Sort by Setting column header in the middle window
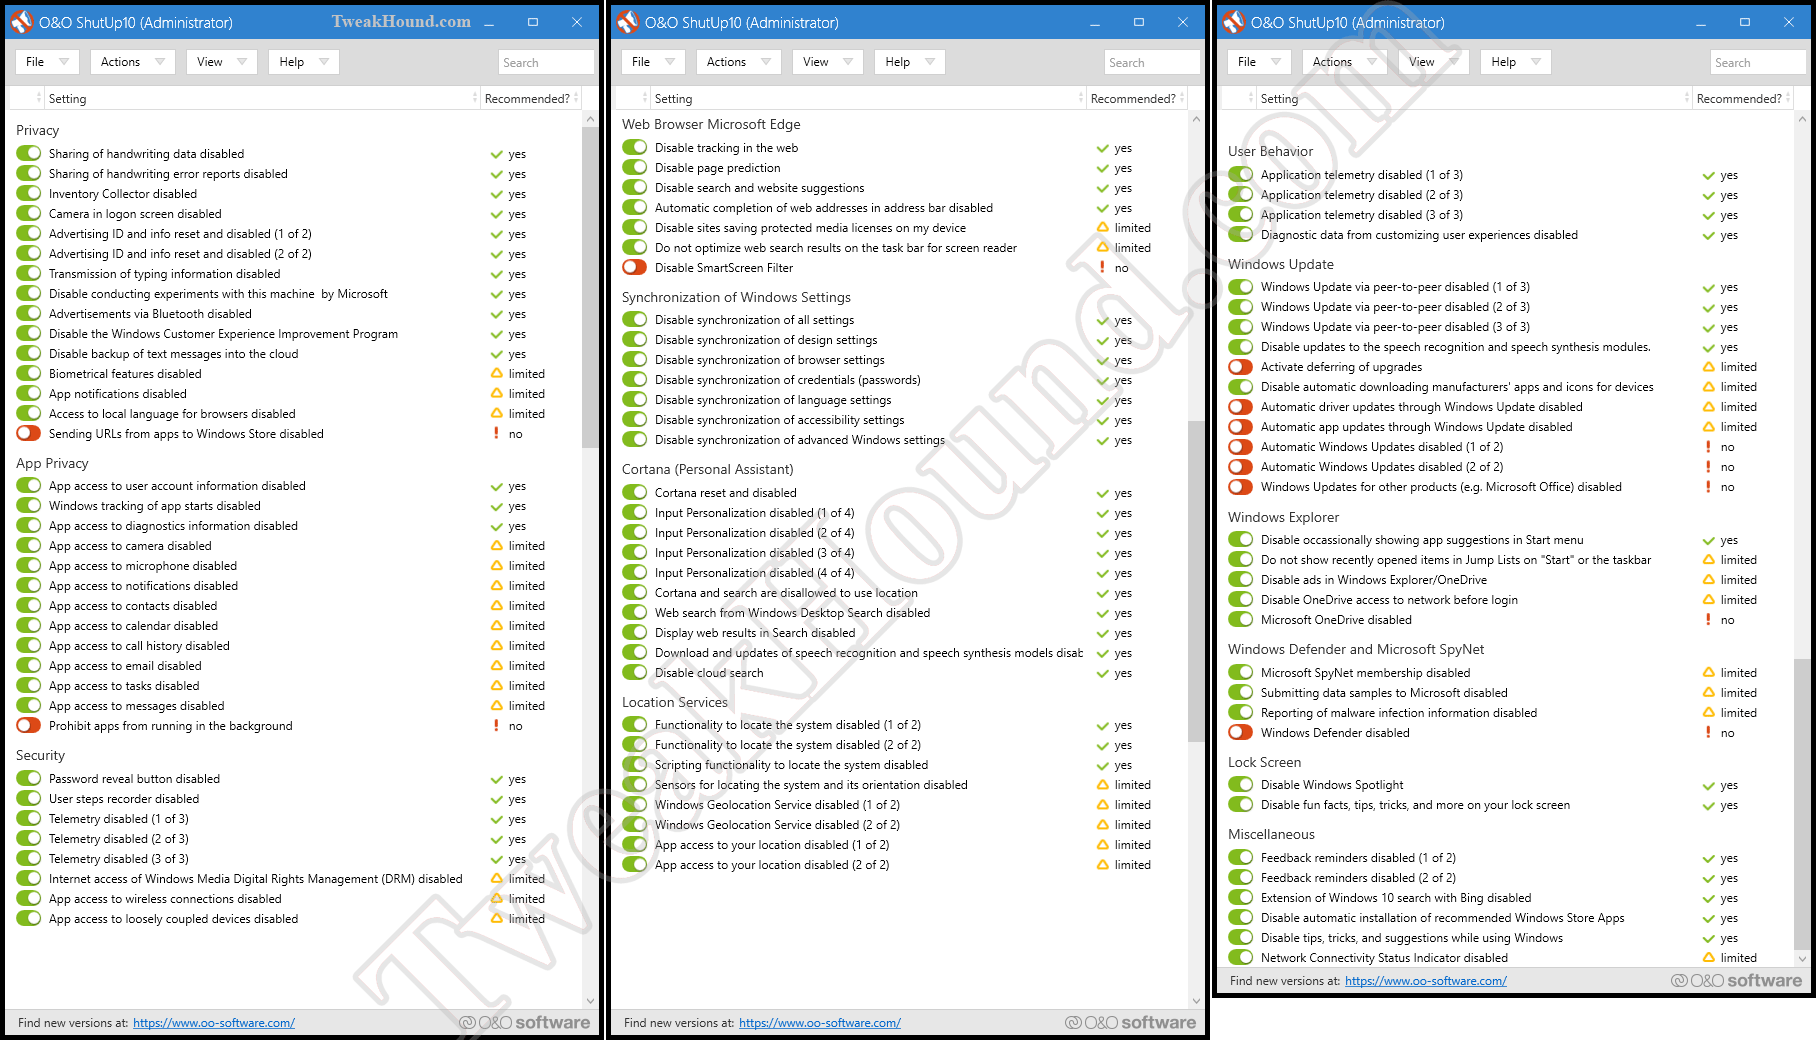 point(867,98)
